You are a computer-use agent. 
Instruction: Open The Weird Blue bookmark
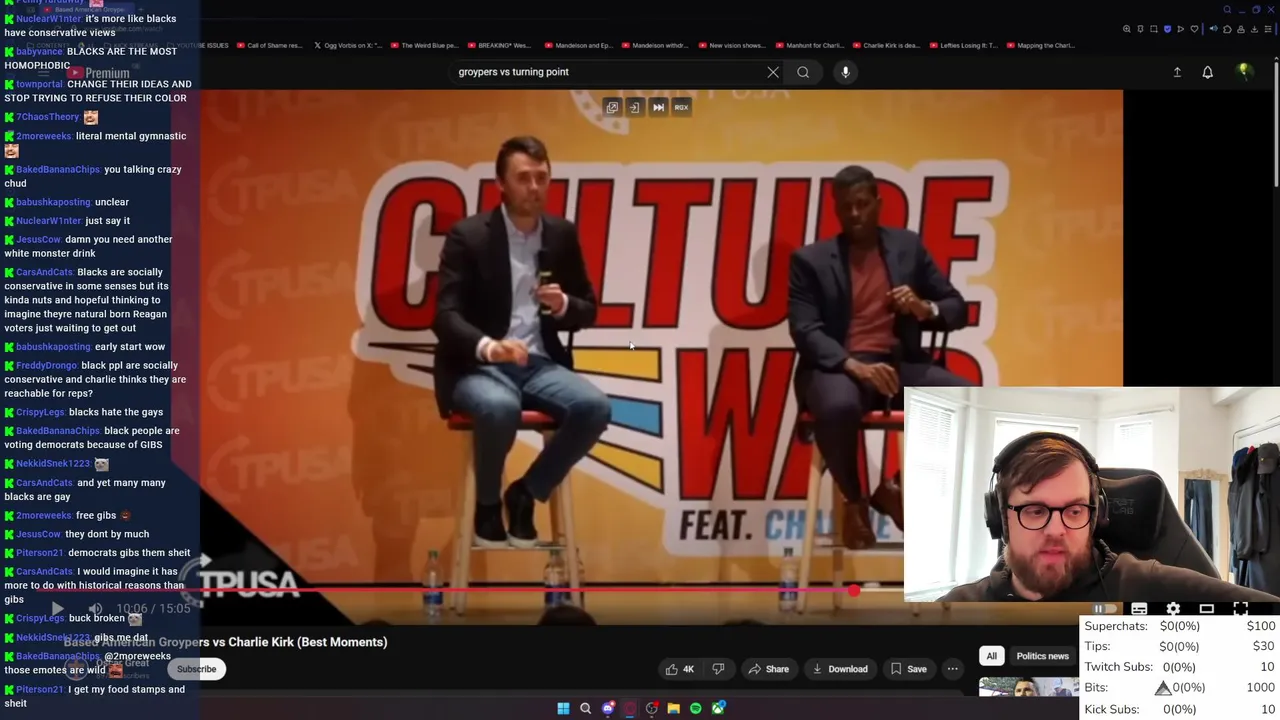(x=424, y=45)
